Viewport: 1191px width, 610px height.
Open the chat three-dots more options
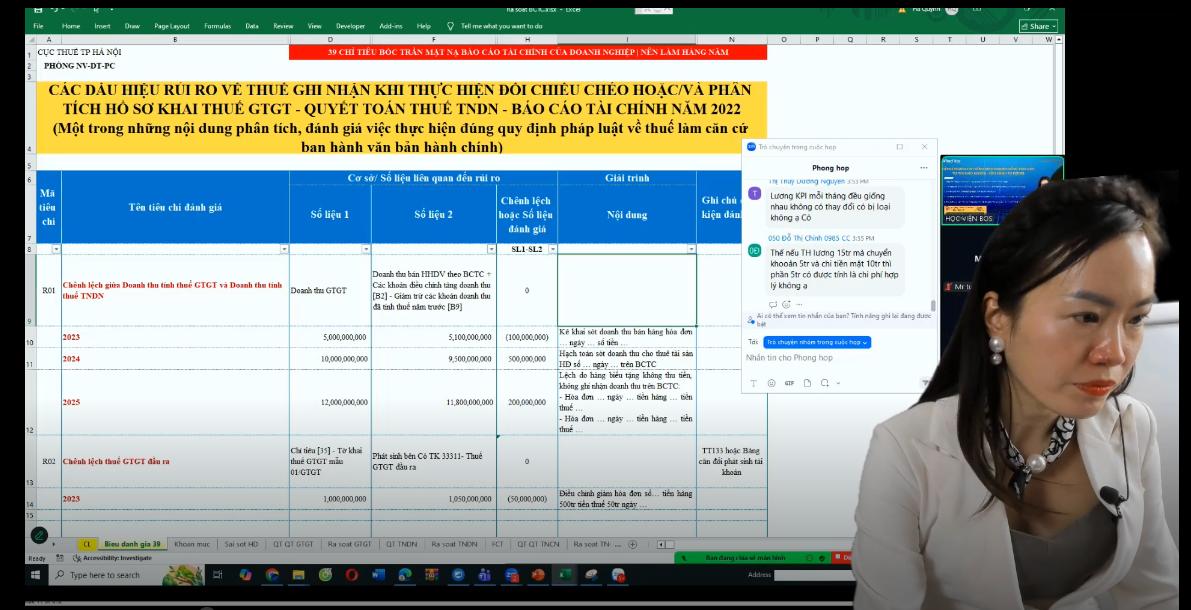click(924, 167)
